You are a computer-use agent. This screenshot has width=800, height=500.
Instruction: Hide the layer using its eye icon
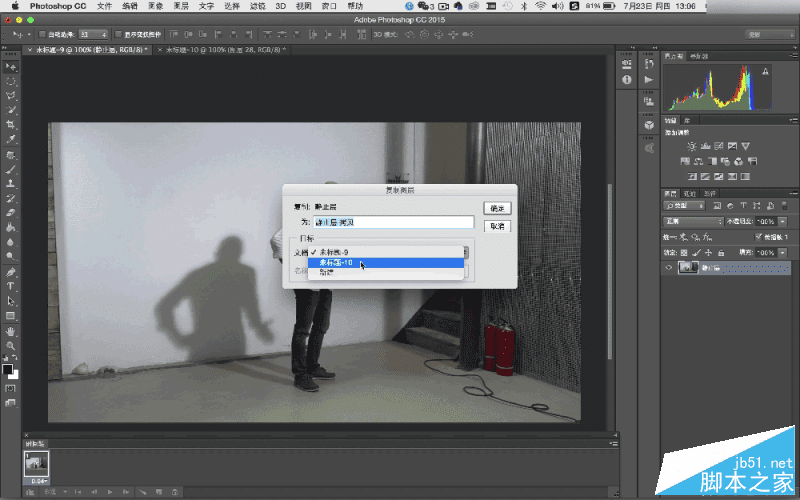click(669, 268)
